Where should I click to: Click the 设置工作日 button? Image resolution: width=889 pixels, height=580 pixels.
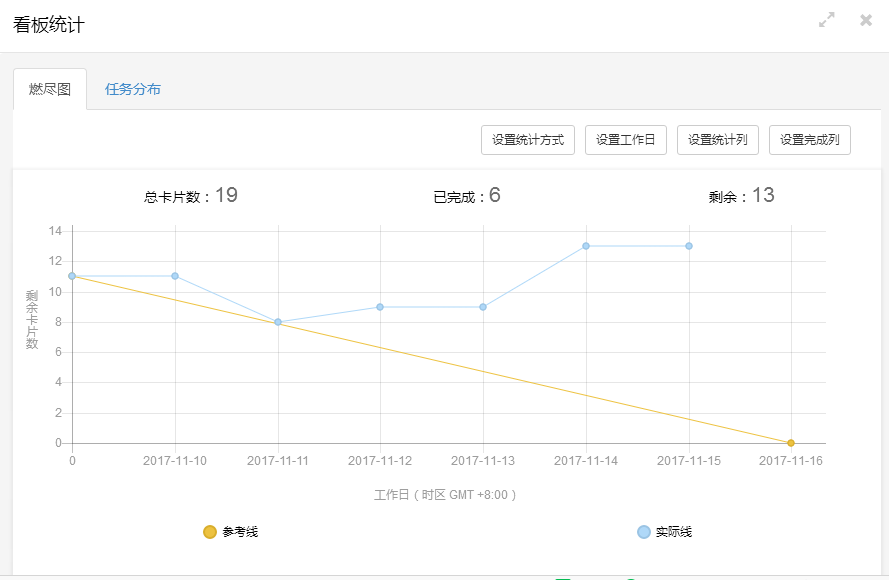tap(625, 139)
